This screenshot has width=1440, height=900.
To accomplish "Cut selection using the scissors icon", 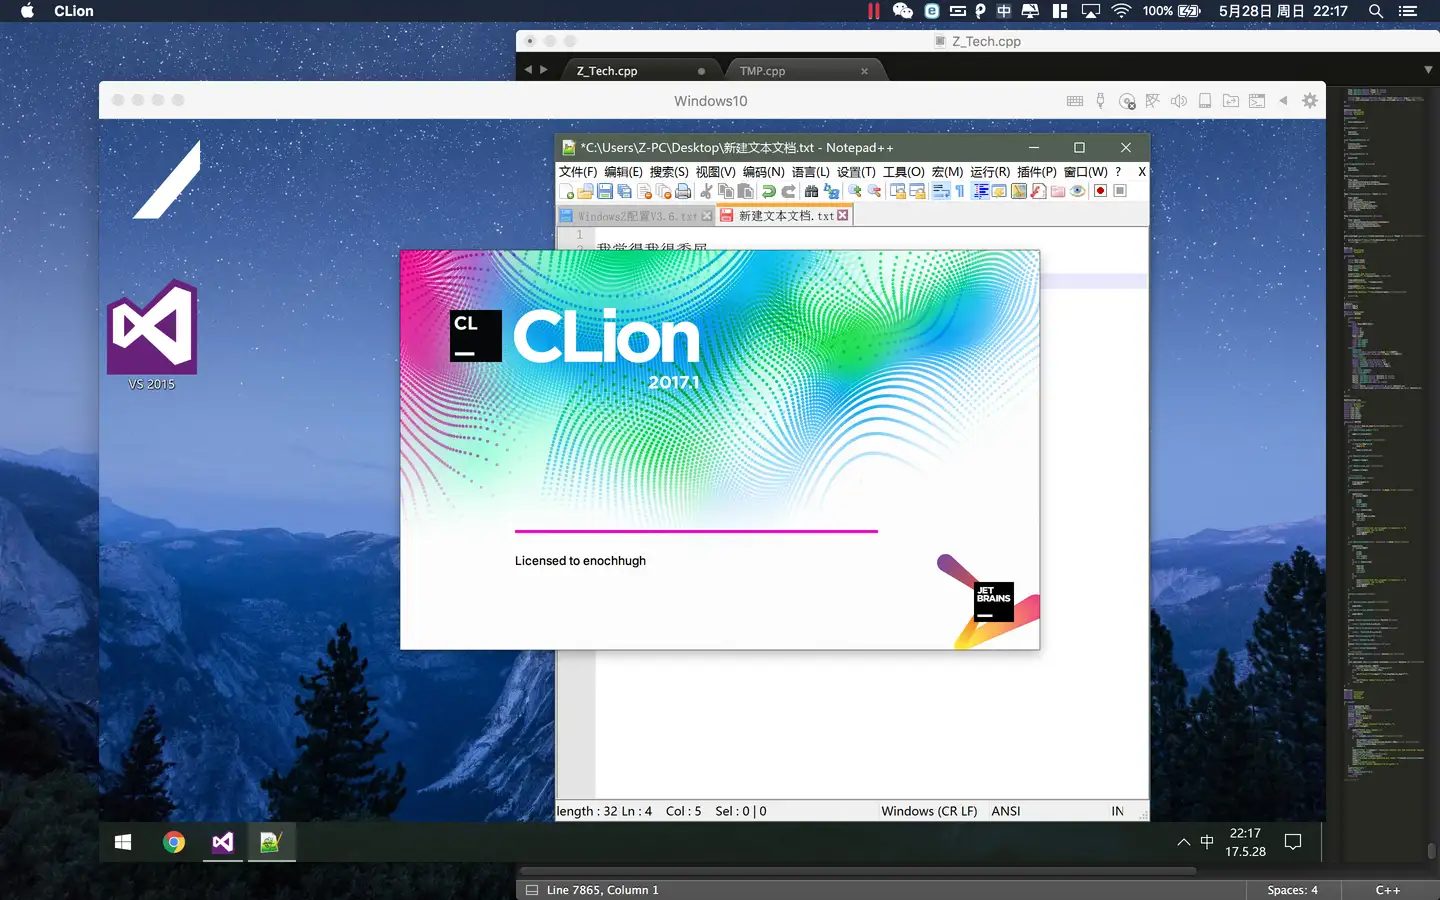I will (x=706, y=191).
